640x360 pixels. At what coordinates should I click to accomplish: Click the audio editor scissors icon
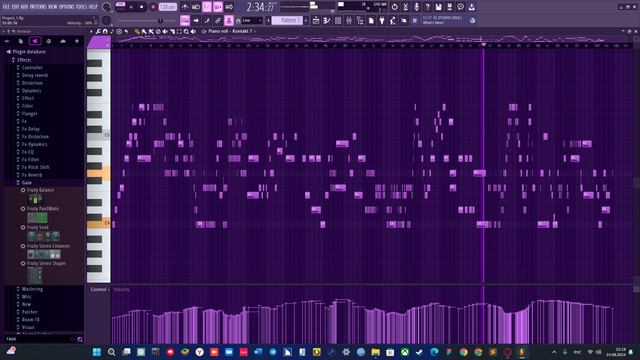point(405,7)
